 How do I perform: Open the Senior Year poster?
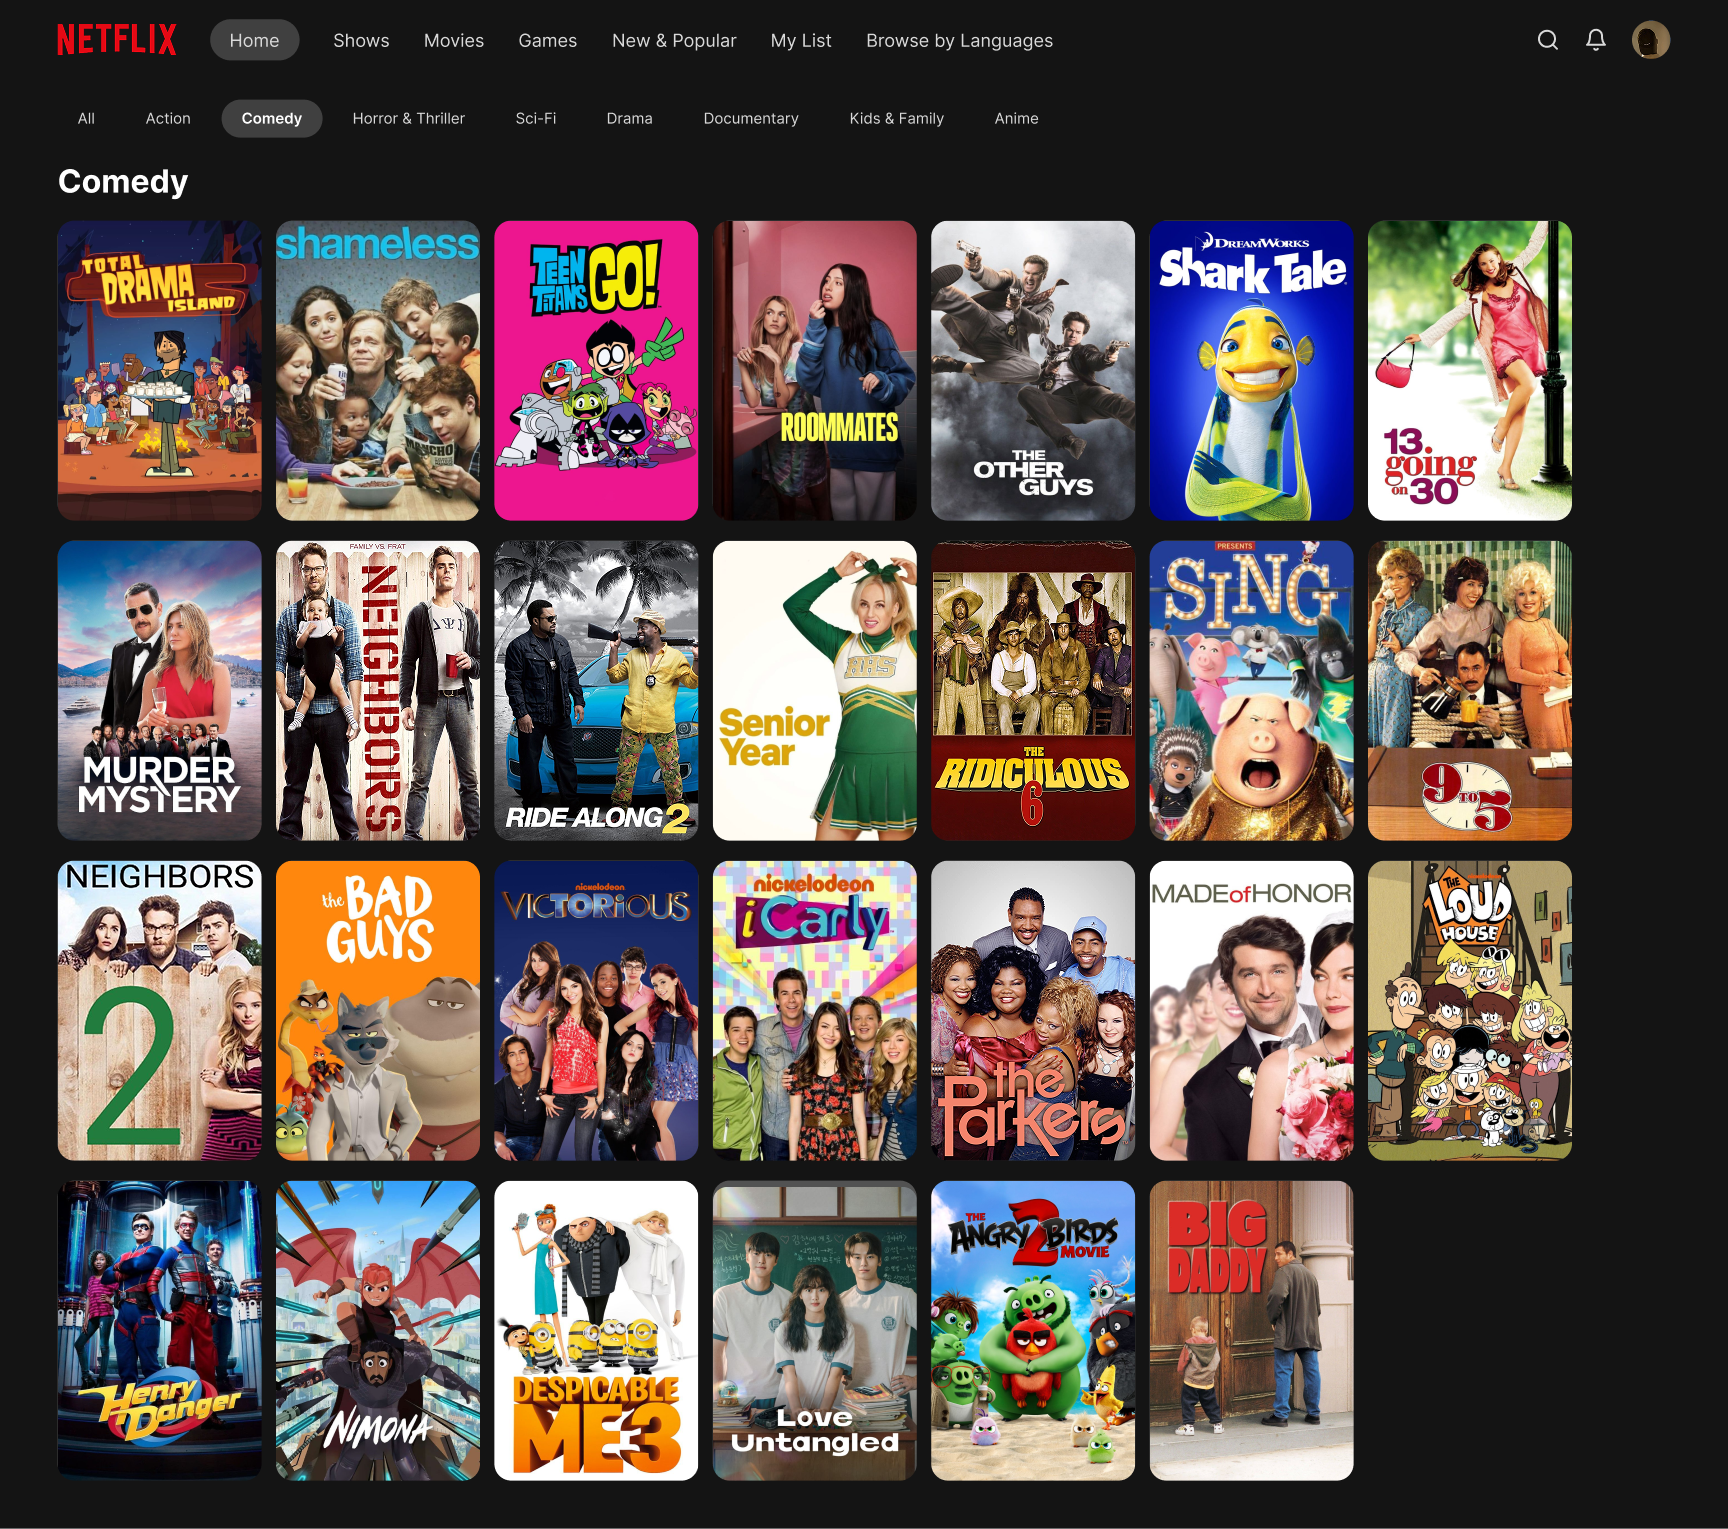pos(815,691)
